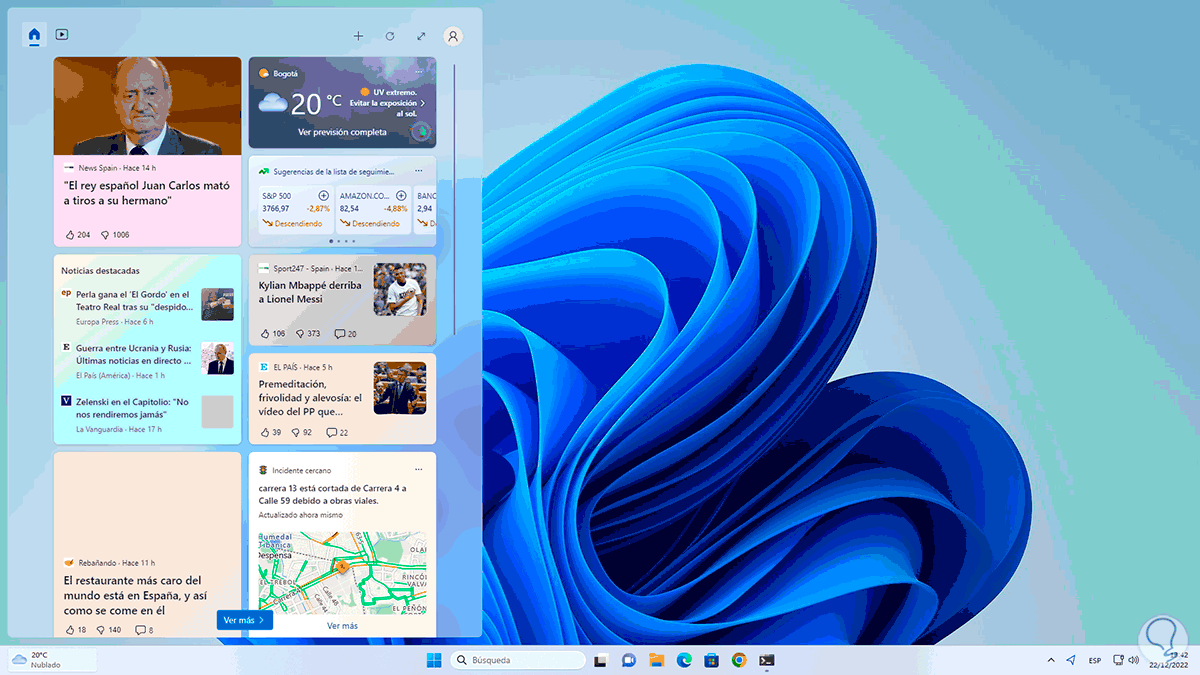Click the widgets panel vertical scrollbar
This screenshot has height=675, width=1200.
(454, 200)
